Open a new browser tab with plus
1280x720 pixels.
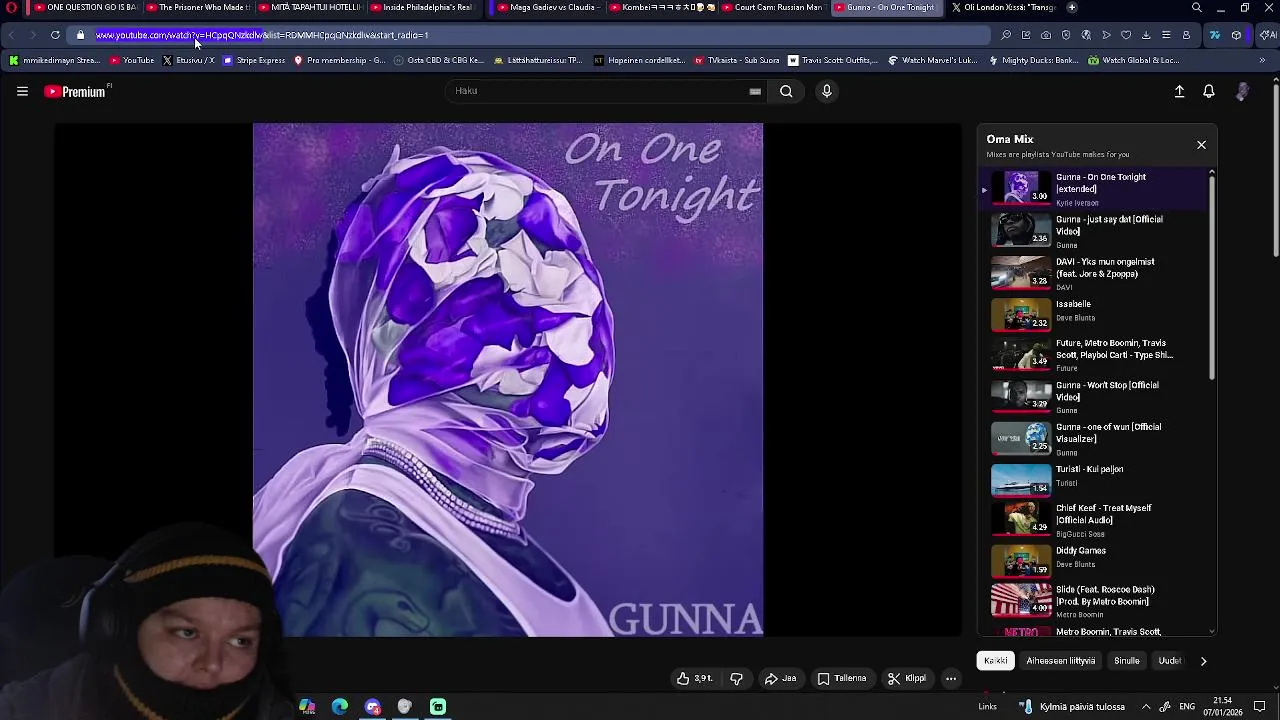coord(1072,7)
